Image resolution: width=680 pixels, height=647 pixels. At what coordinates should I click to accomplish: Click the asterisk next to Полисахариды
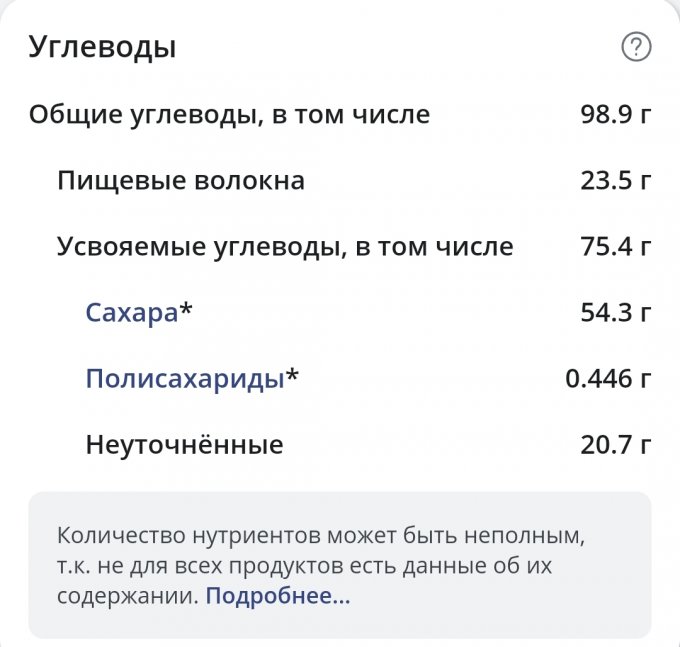point(292,377)
